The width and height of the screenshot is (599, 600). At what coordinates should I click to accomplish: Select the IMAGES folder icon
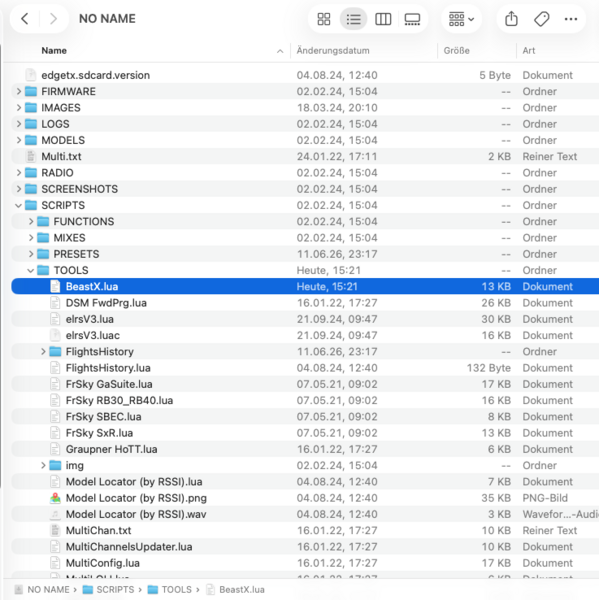(x=31, y=108)
